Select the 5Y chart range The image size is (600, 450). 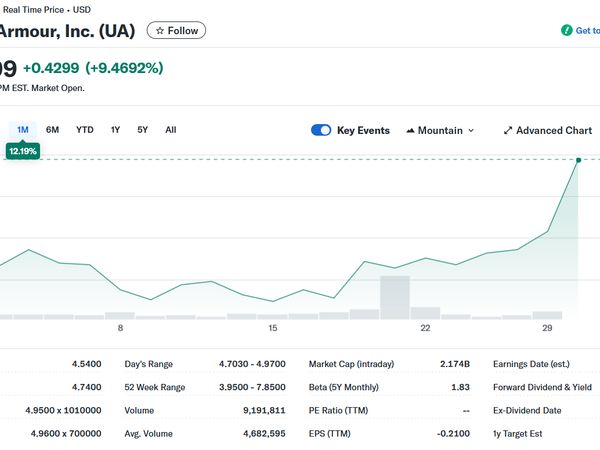tap(143, 130)
